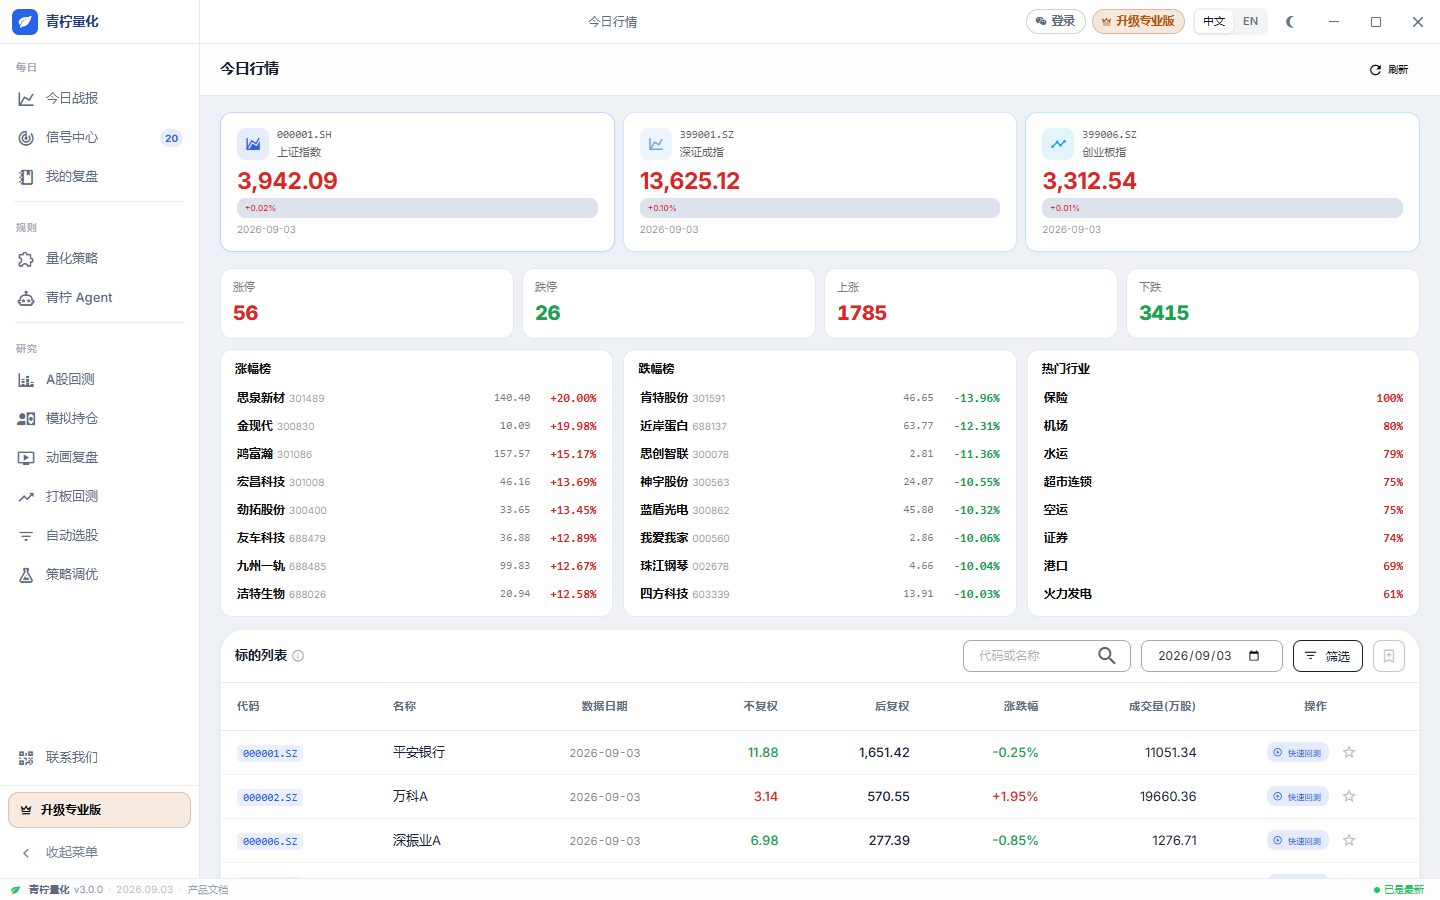The image size is (1440, 900).
Task: Collapse the menu via 收起菜单 chevron
Action: coord(26,853)
